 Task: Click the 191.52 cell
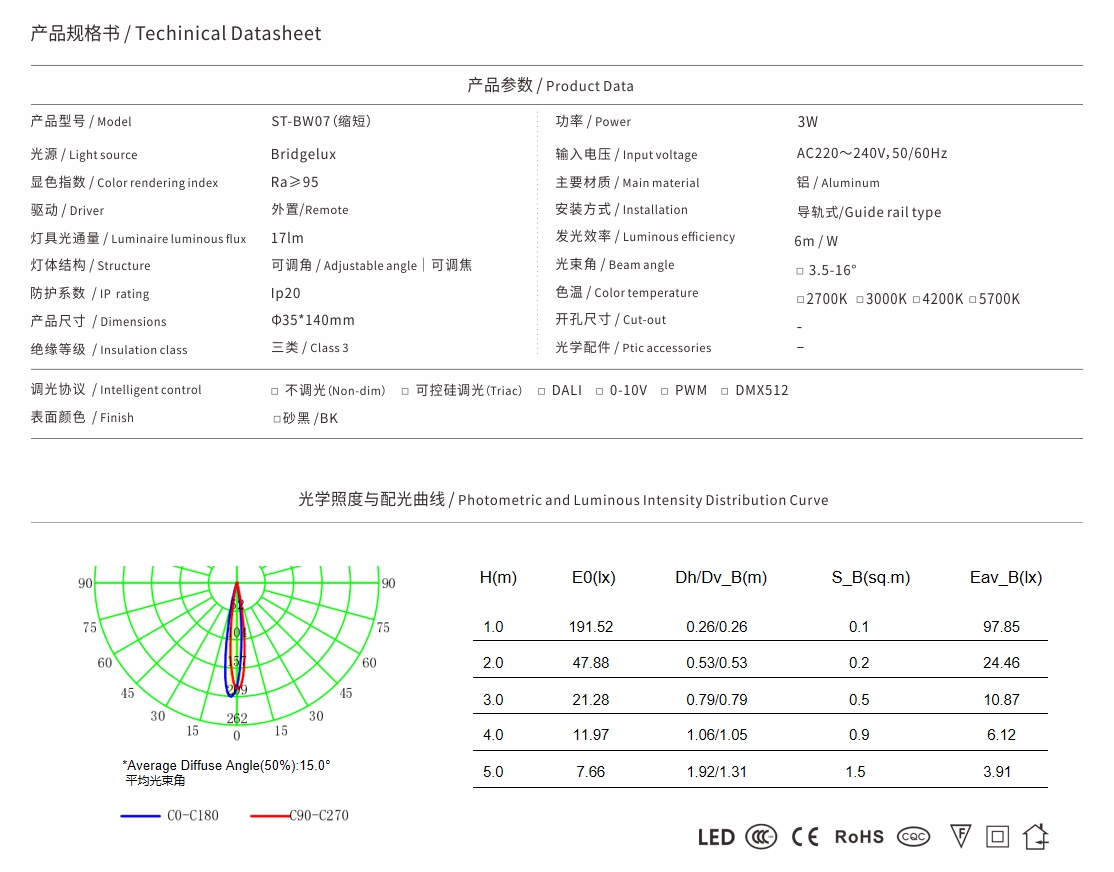click(x=590, y=627)
